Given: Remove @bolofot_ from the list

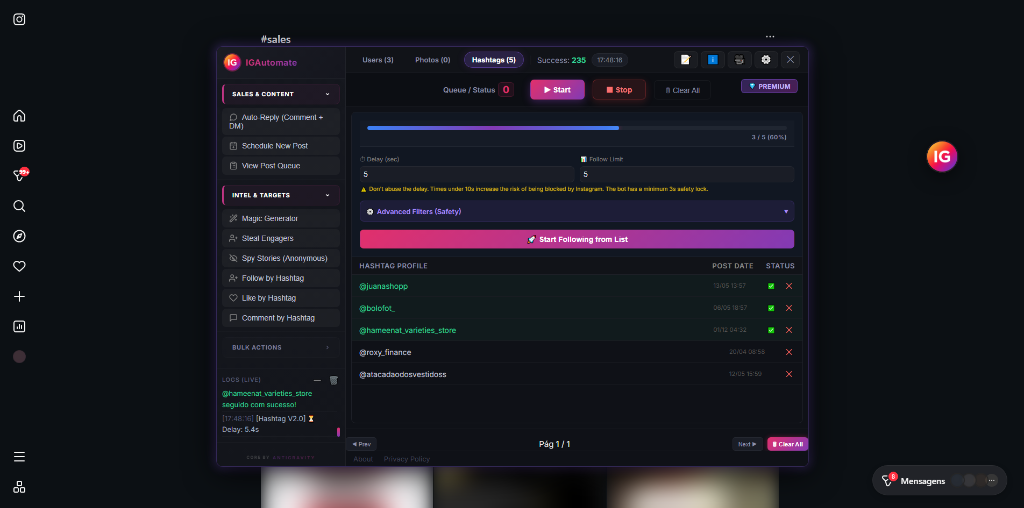Looking at the screenshot, I should tap(789, 308).
